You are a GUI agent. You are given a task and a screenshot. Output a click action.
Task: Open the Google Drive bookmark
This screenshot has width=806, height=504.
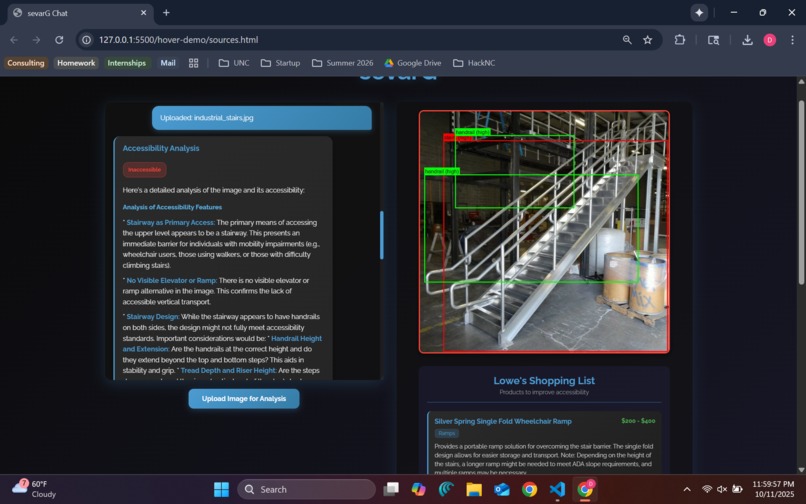413,63
